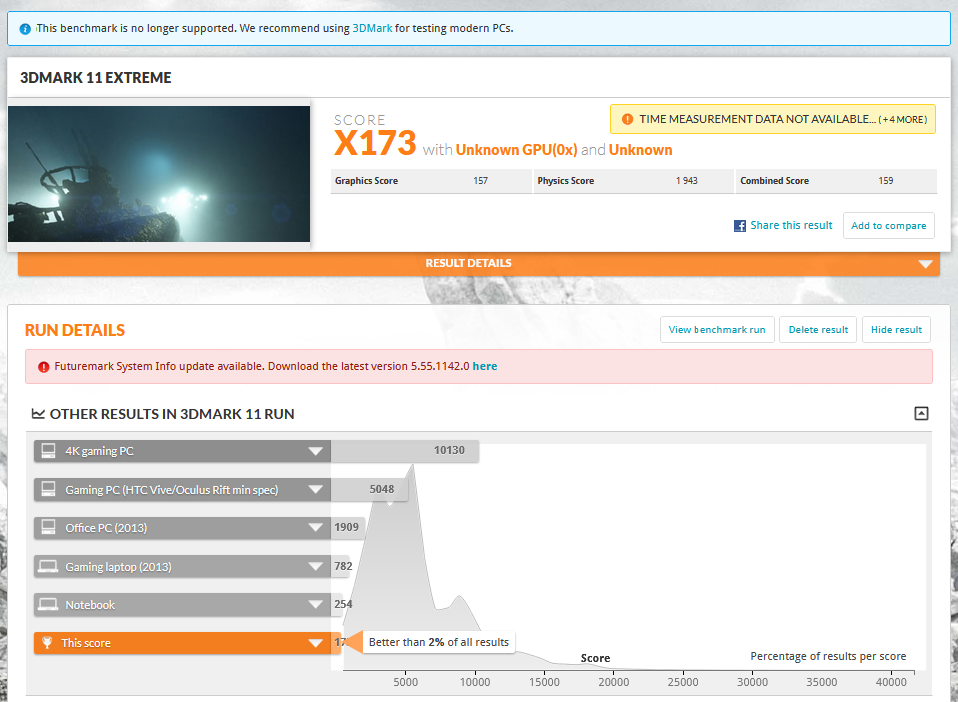Click the X173 score number
This screenshot has width=958, height=702.
(x=375, y=144)
